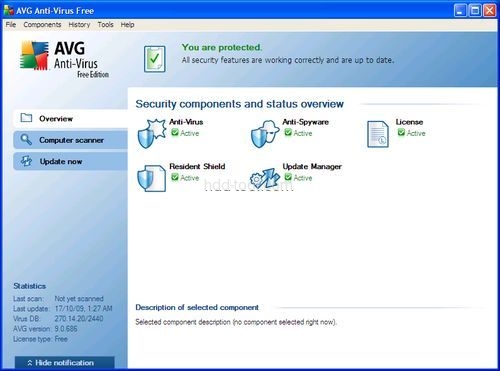Click the collapse arrows on Hide notification
The width and height of the screenshot is (500, 371).
pyautogui.click(x=30, y=363)
